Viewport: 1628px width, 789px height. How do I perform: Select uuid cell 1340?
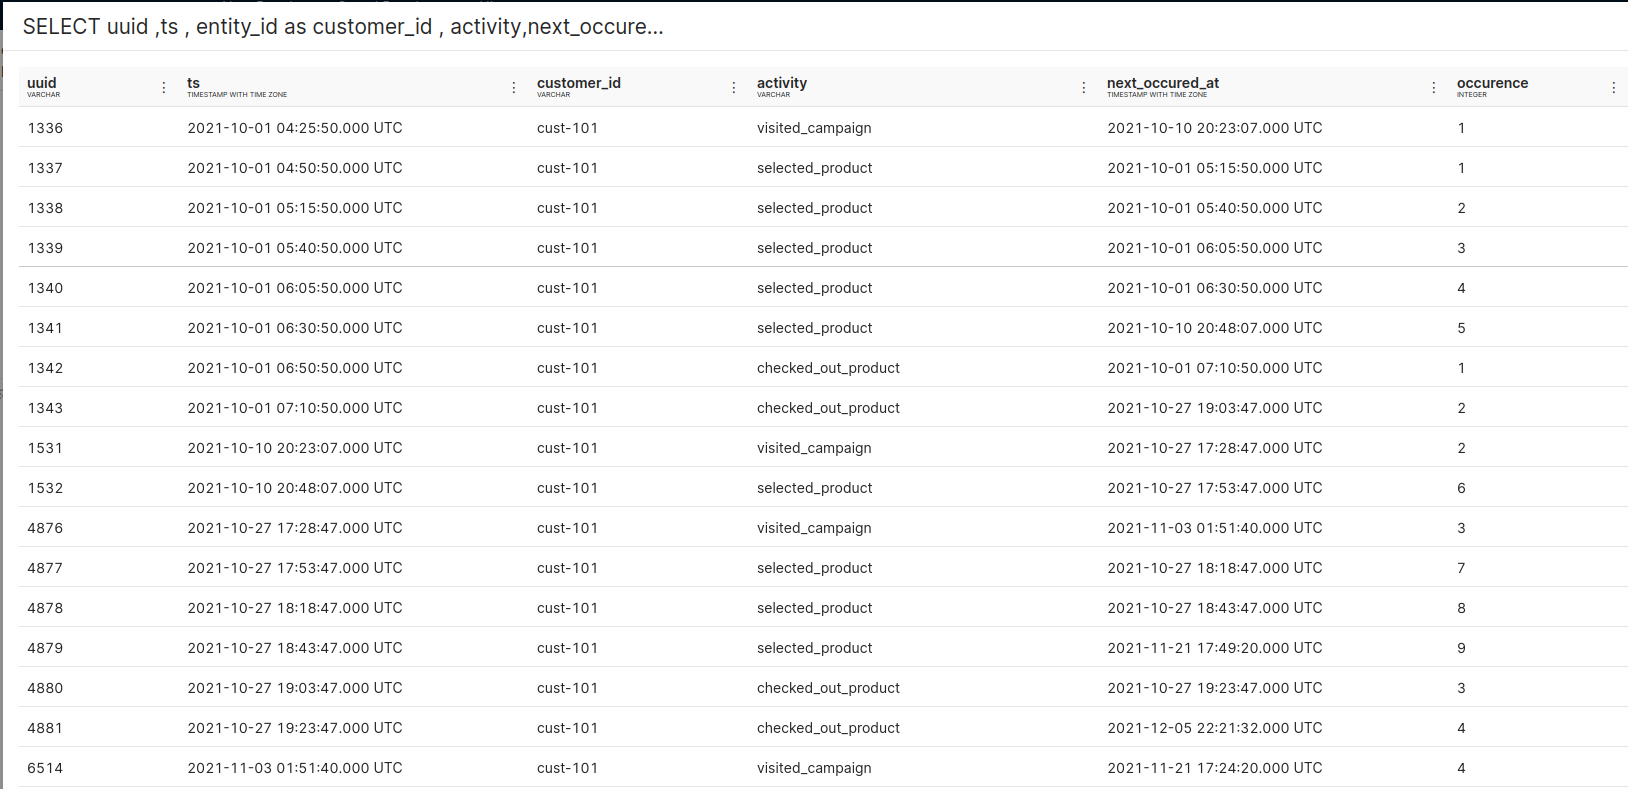[x=45, y=288]
